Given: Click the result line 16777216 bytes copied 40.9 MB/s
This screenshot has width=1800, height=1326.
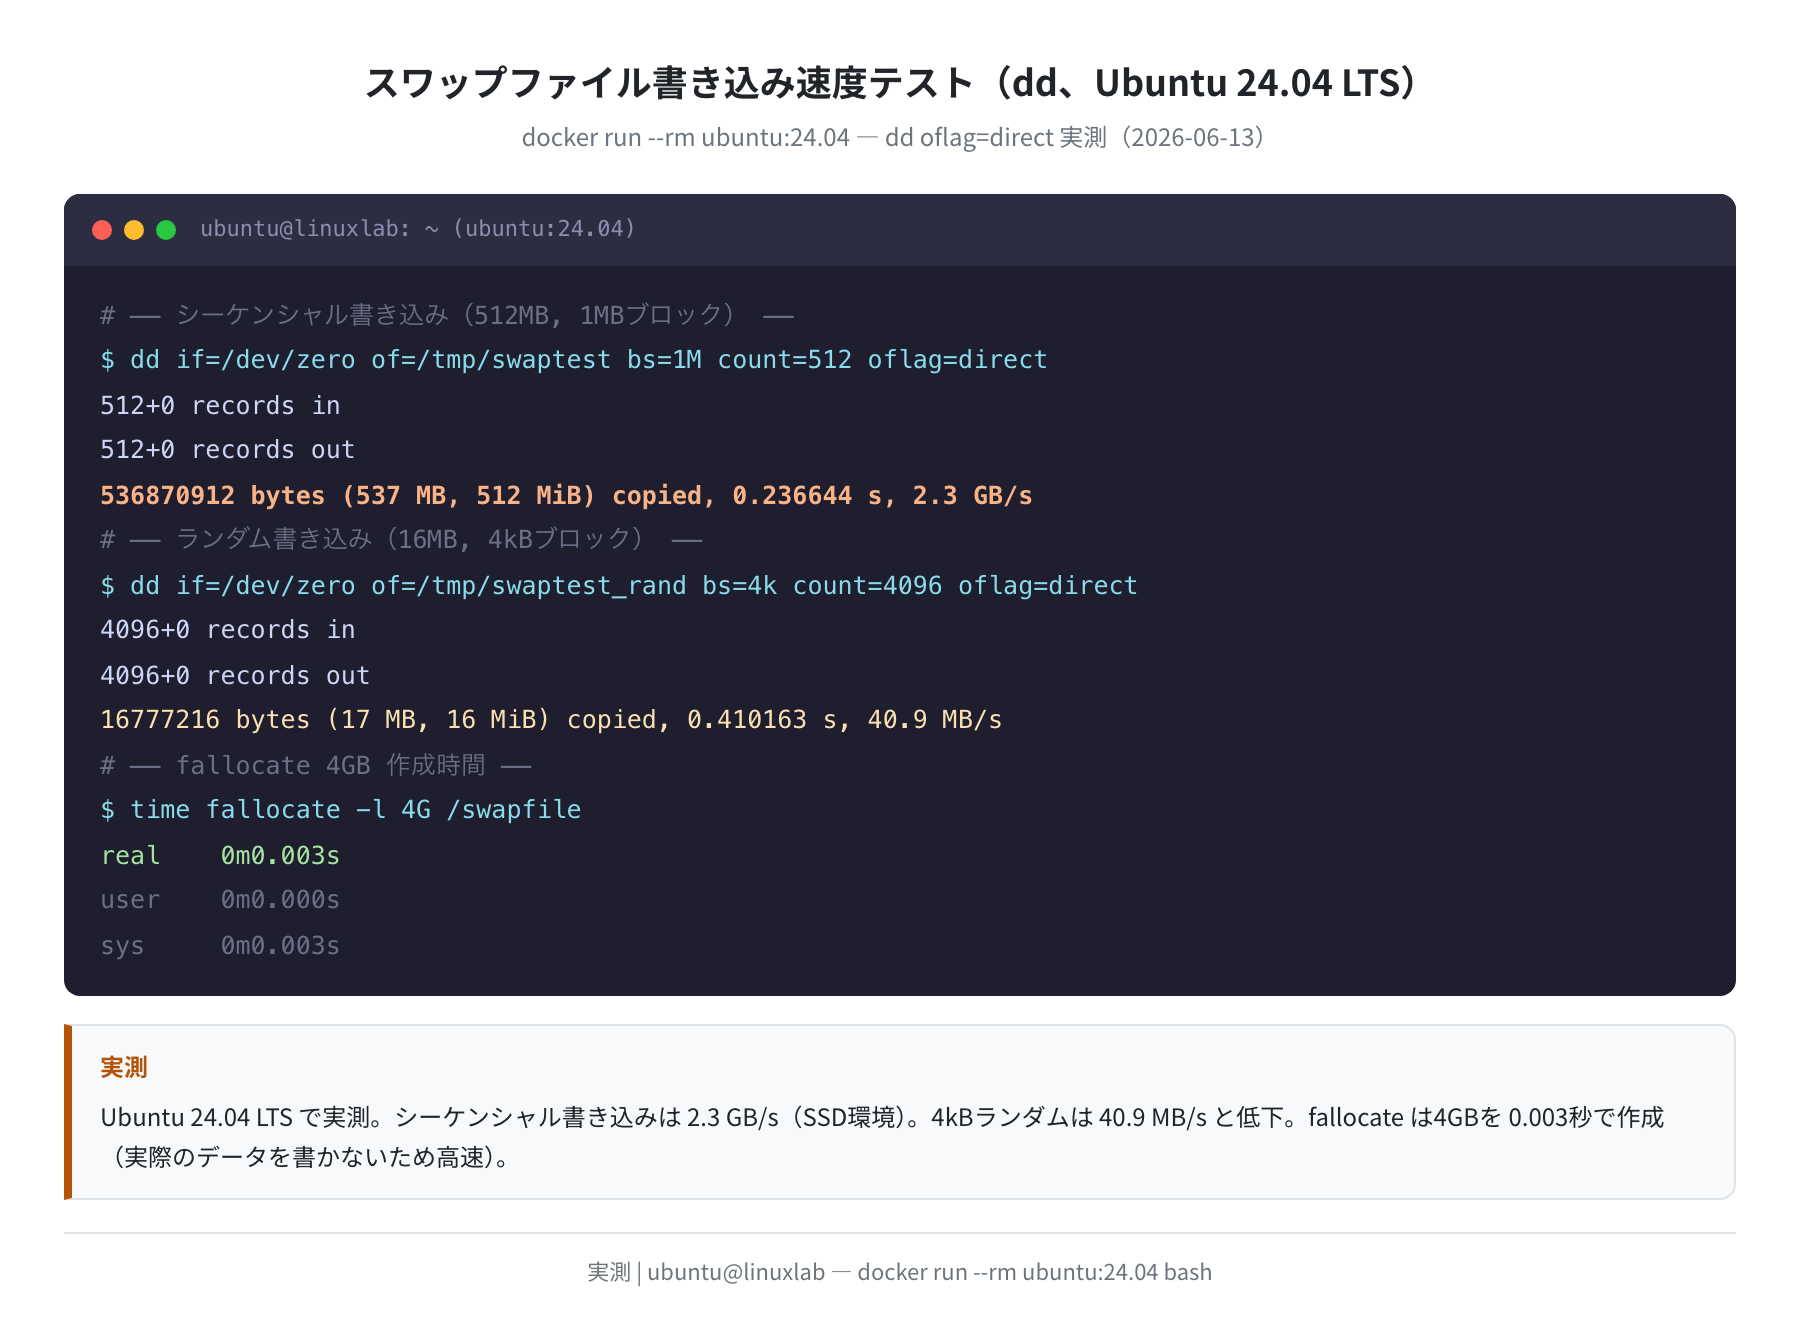Looking at the screenshot, I should [x=551, y=720].
